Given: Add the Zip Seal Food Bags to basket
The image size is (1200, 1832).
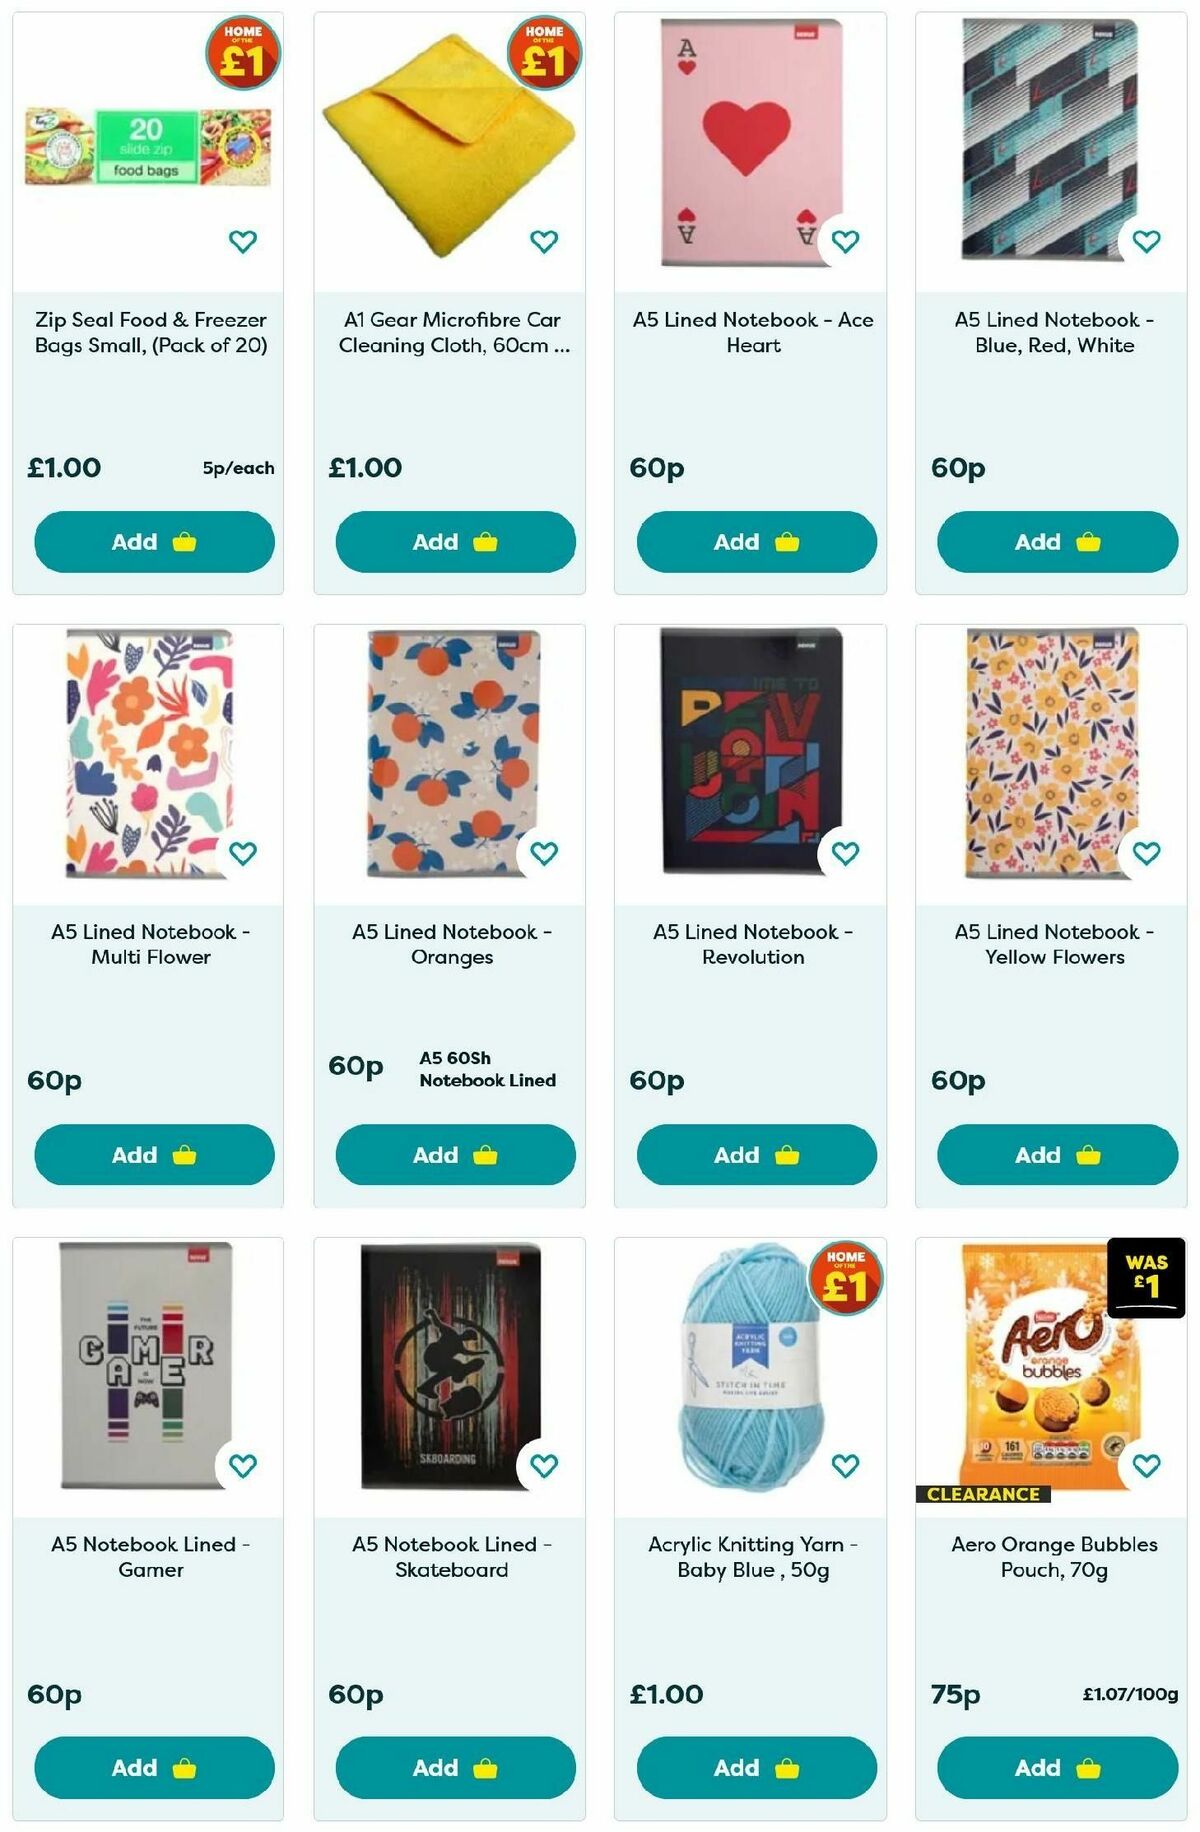Looking at the screenshot, I should [152, 541].
